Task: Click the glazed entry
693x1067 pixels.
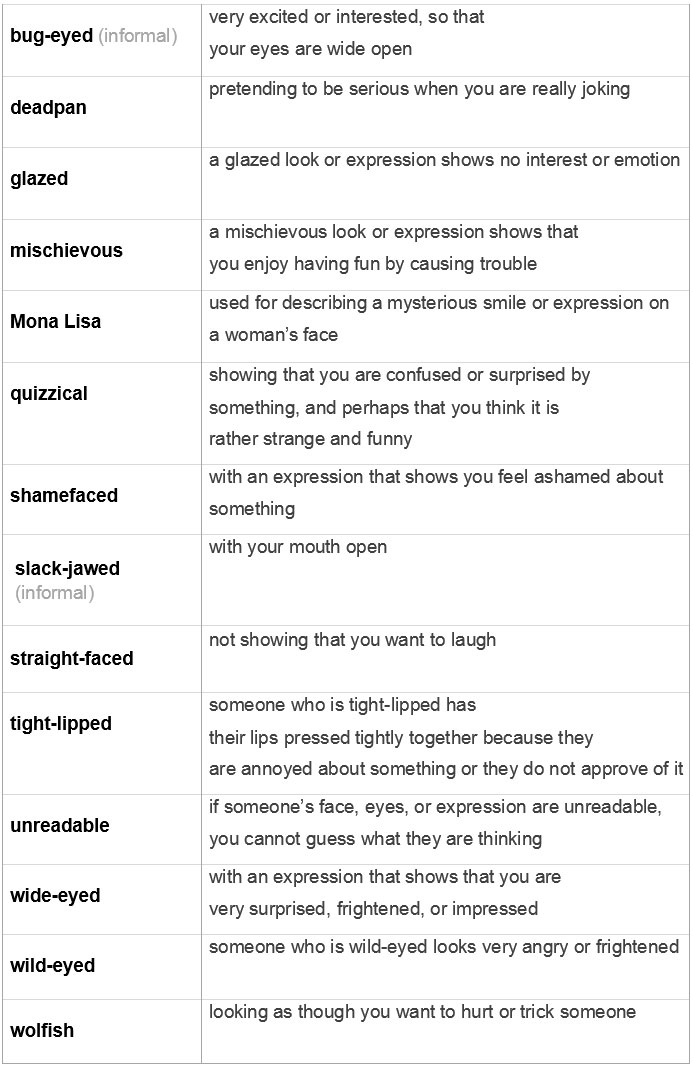Action: click(39, 179)
